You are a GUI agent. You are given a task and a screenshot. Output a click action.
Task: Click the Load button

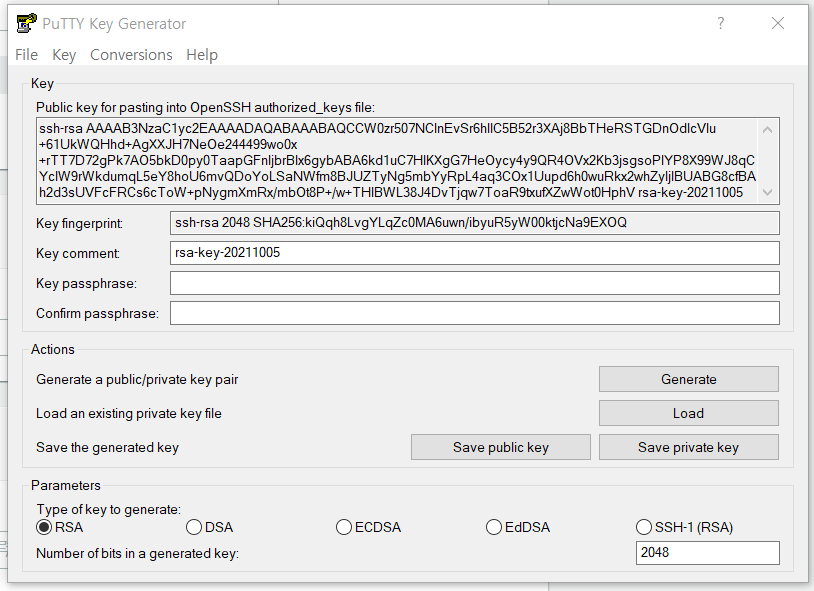pyautogui.click(x=688, y=413)
